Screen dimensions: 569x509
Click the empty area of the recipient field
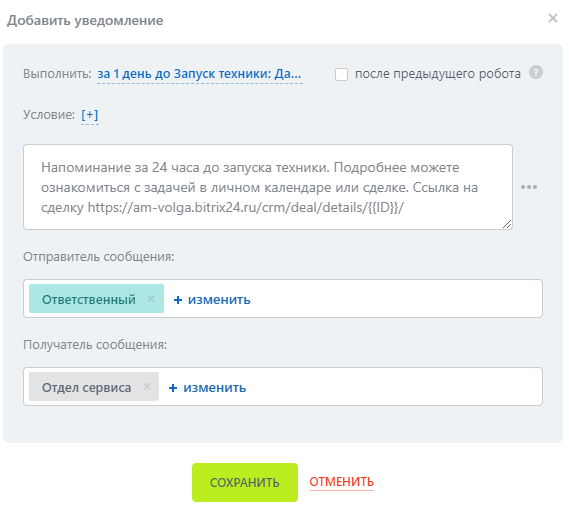(x=394, y=386)
